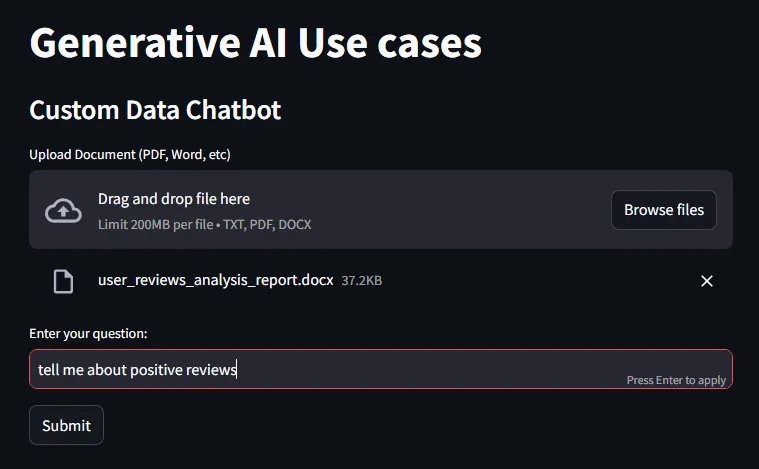Click the word 'about' in the question box

[107, 370]
